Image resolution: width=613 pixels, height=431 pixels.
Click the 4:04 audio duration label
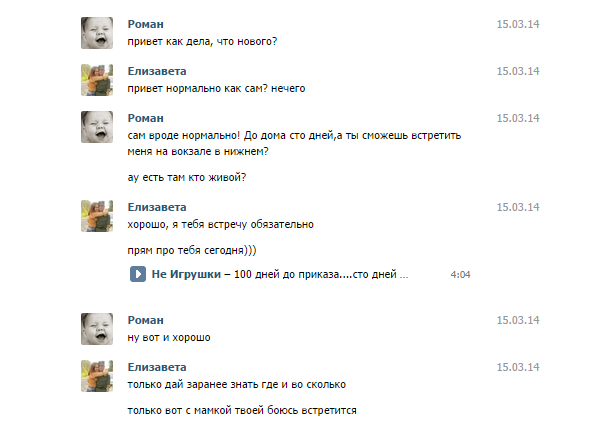click(x=460, y=275)
